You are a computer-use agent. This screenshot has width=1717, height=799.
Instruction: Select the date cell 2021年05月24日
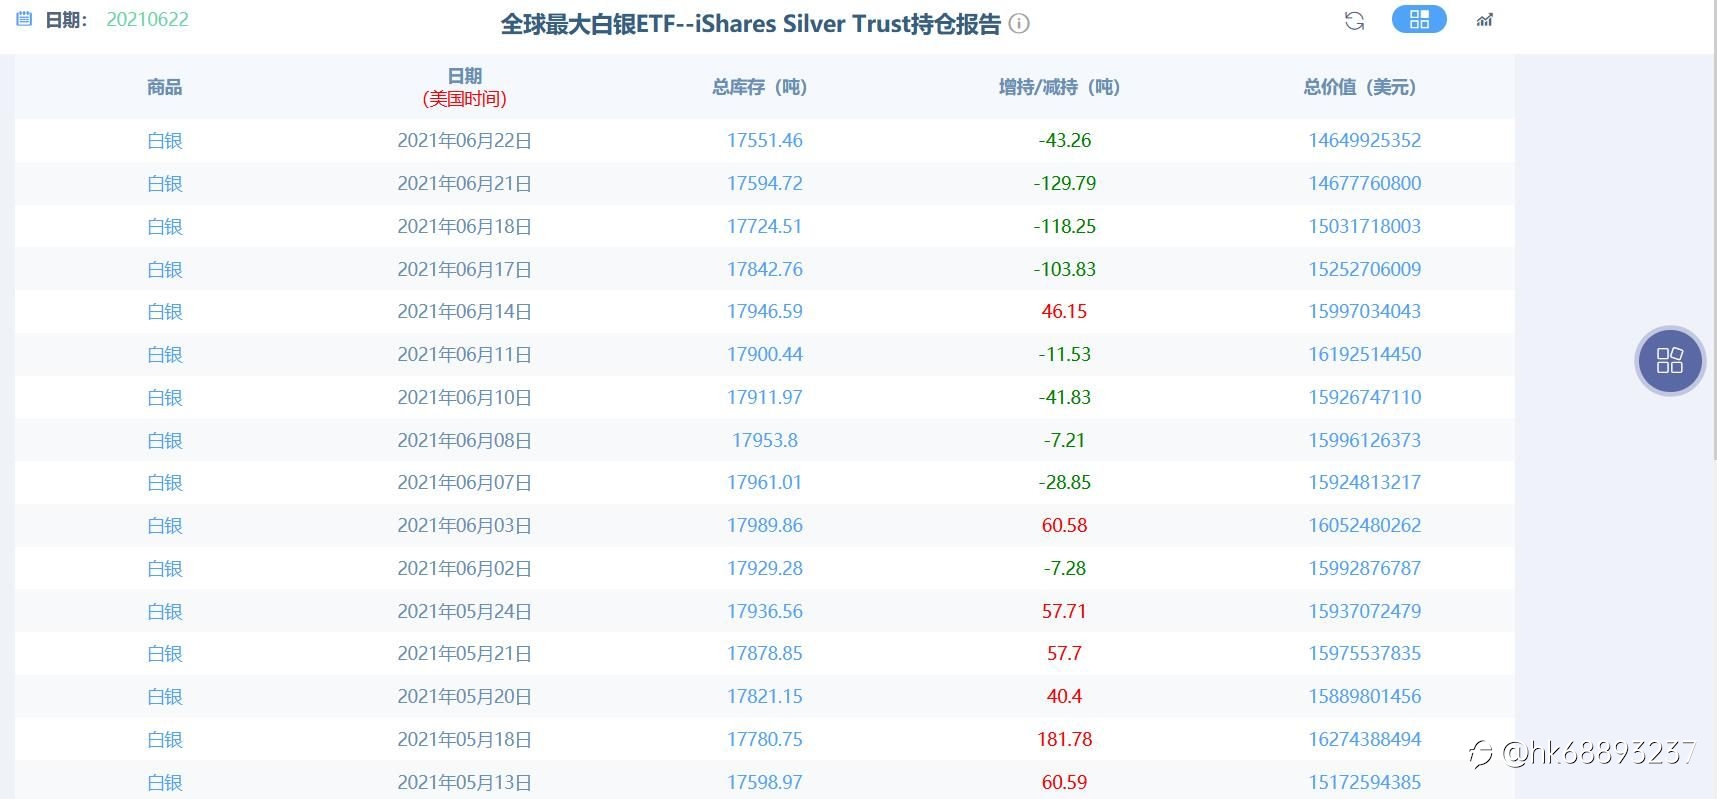(x=465, y=611)
